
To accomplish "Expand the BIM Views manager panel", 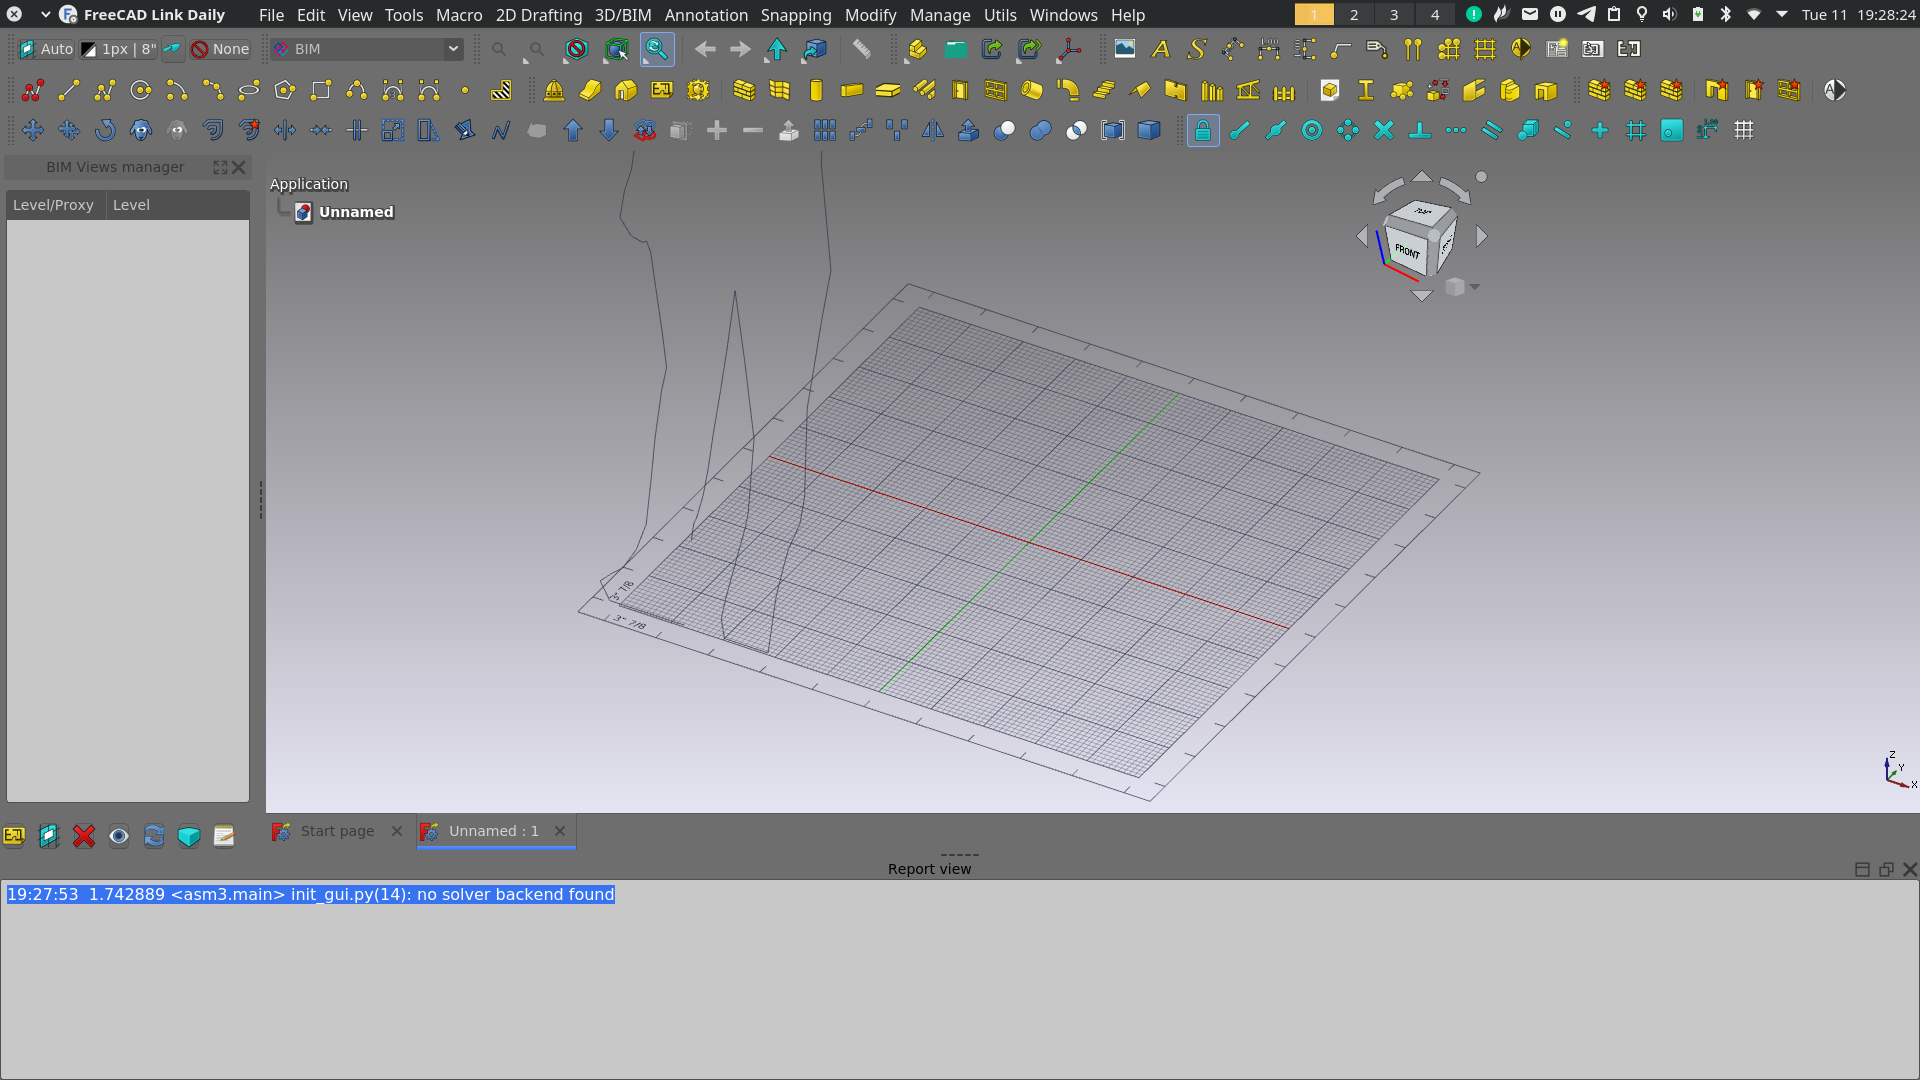I will [220, 167].
